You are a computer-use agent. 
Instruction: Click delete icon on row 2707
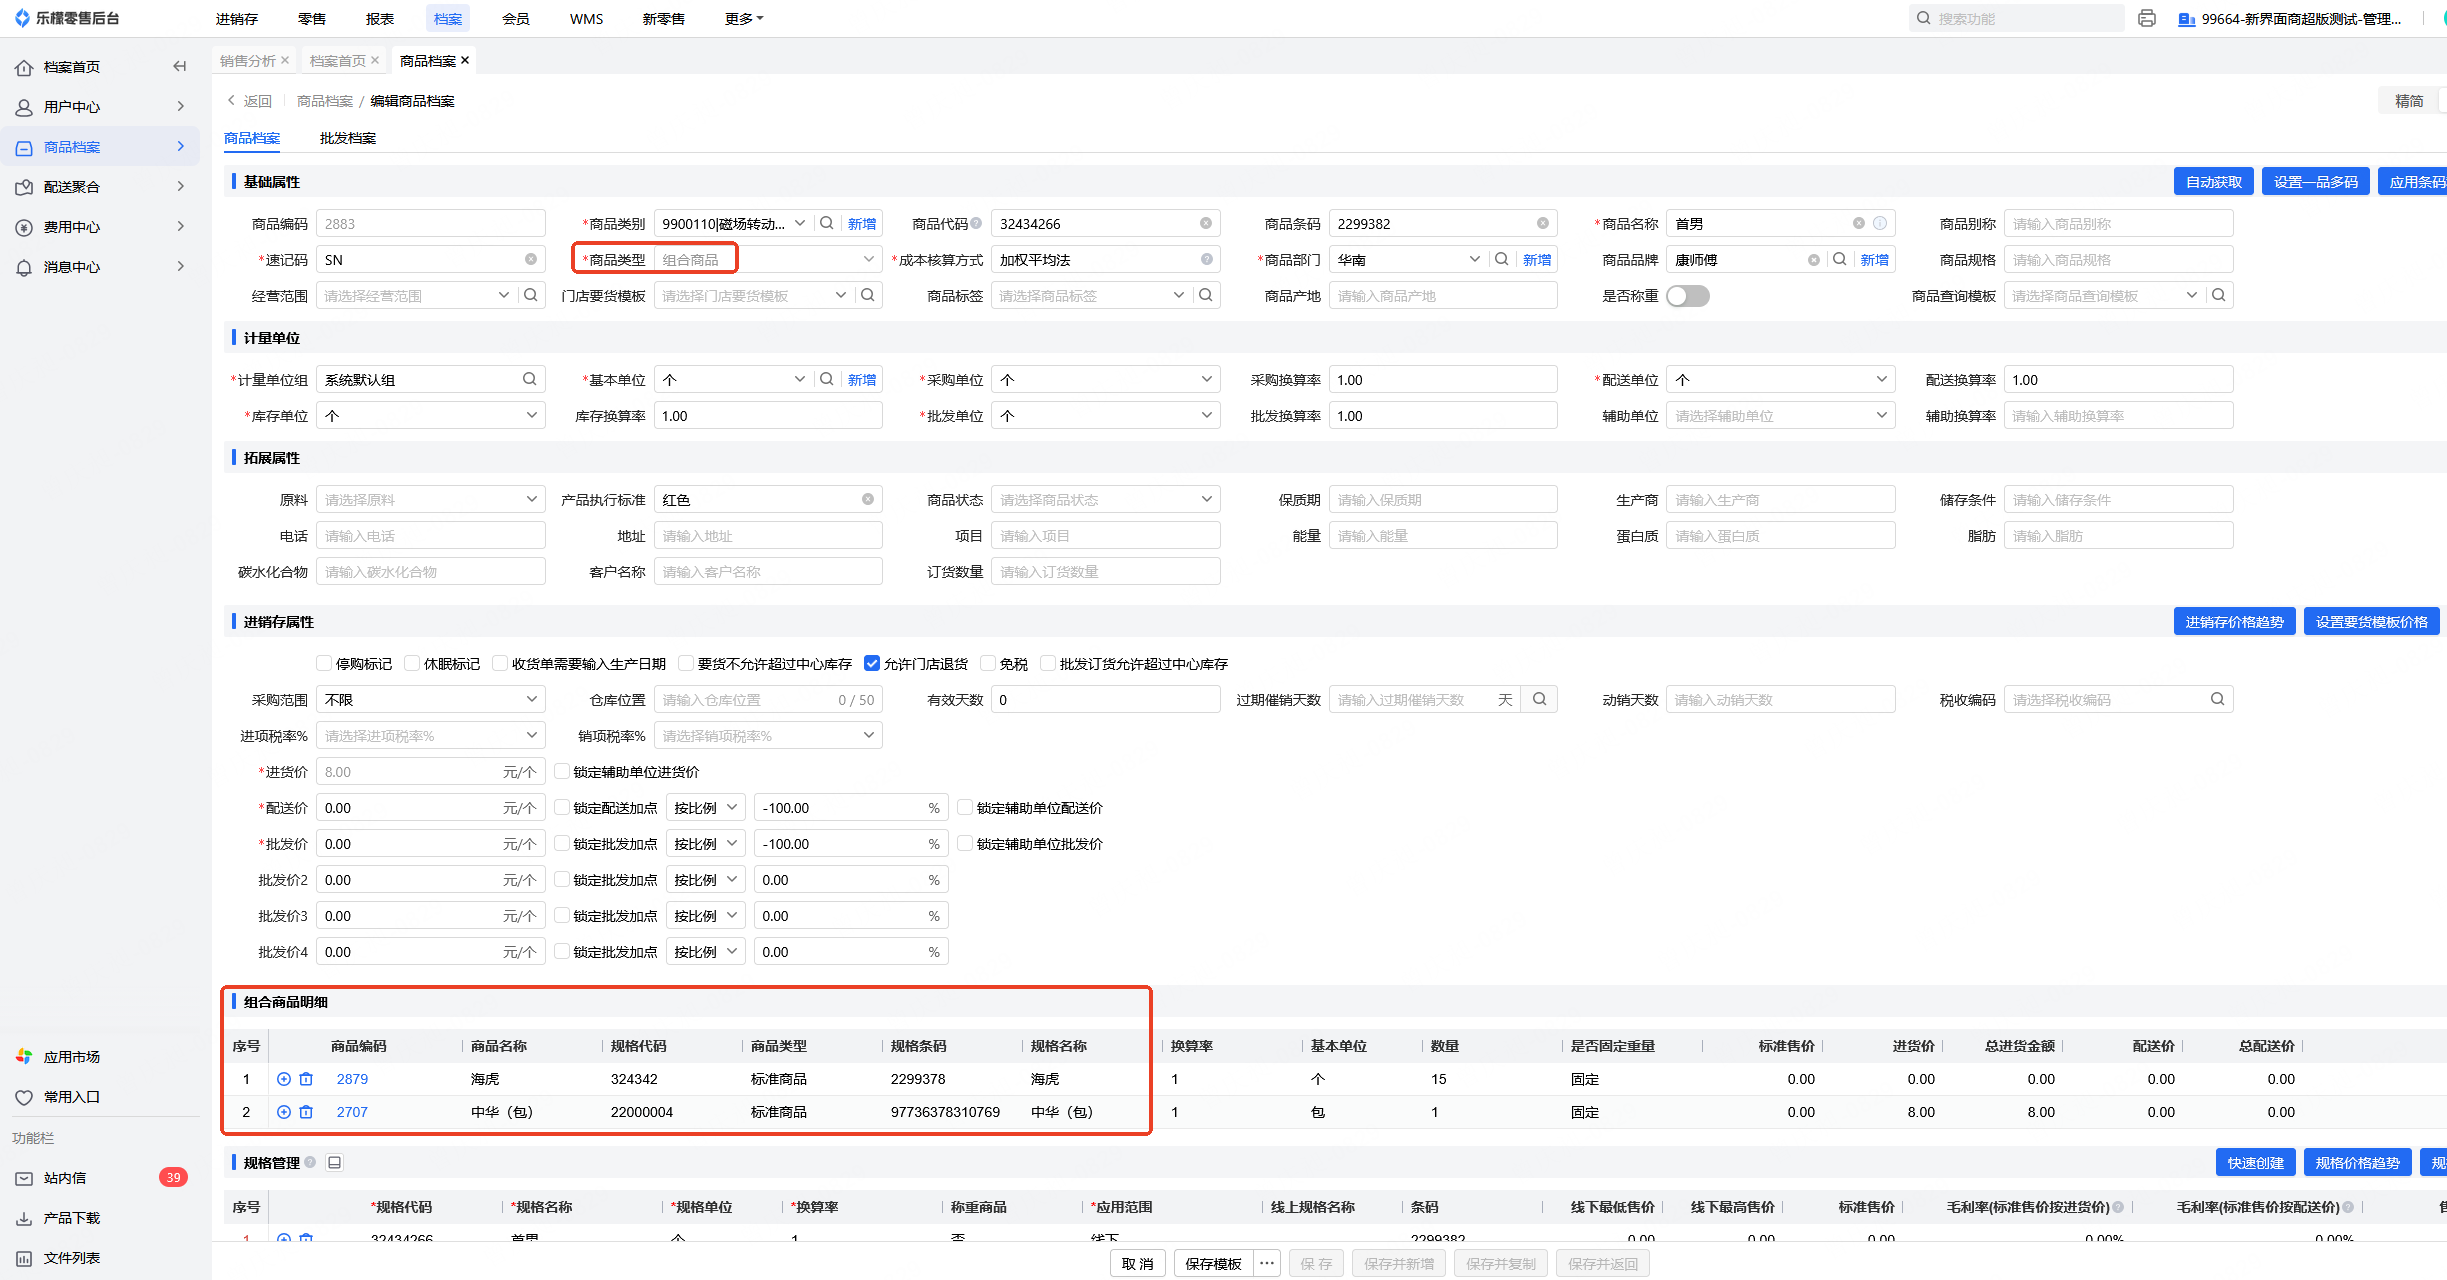pos(306,1112)
